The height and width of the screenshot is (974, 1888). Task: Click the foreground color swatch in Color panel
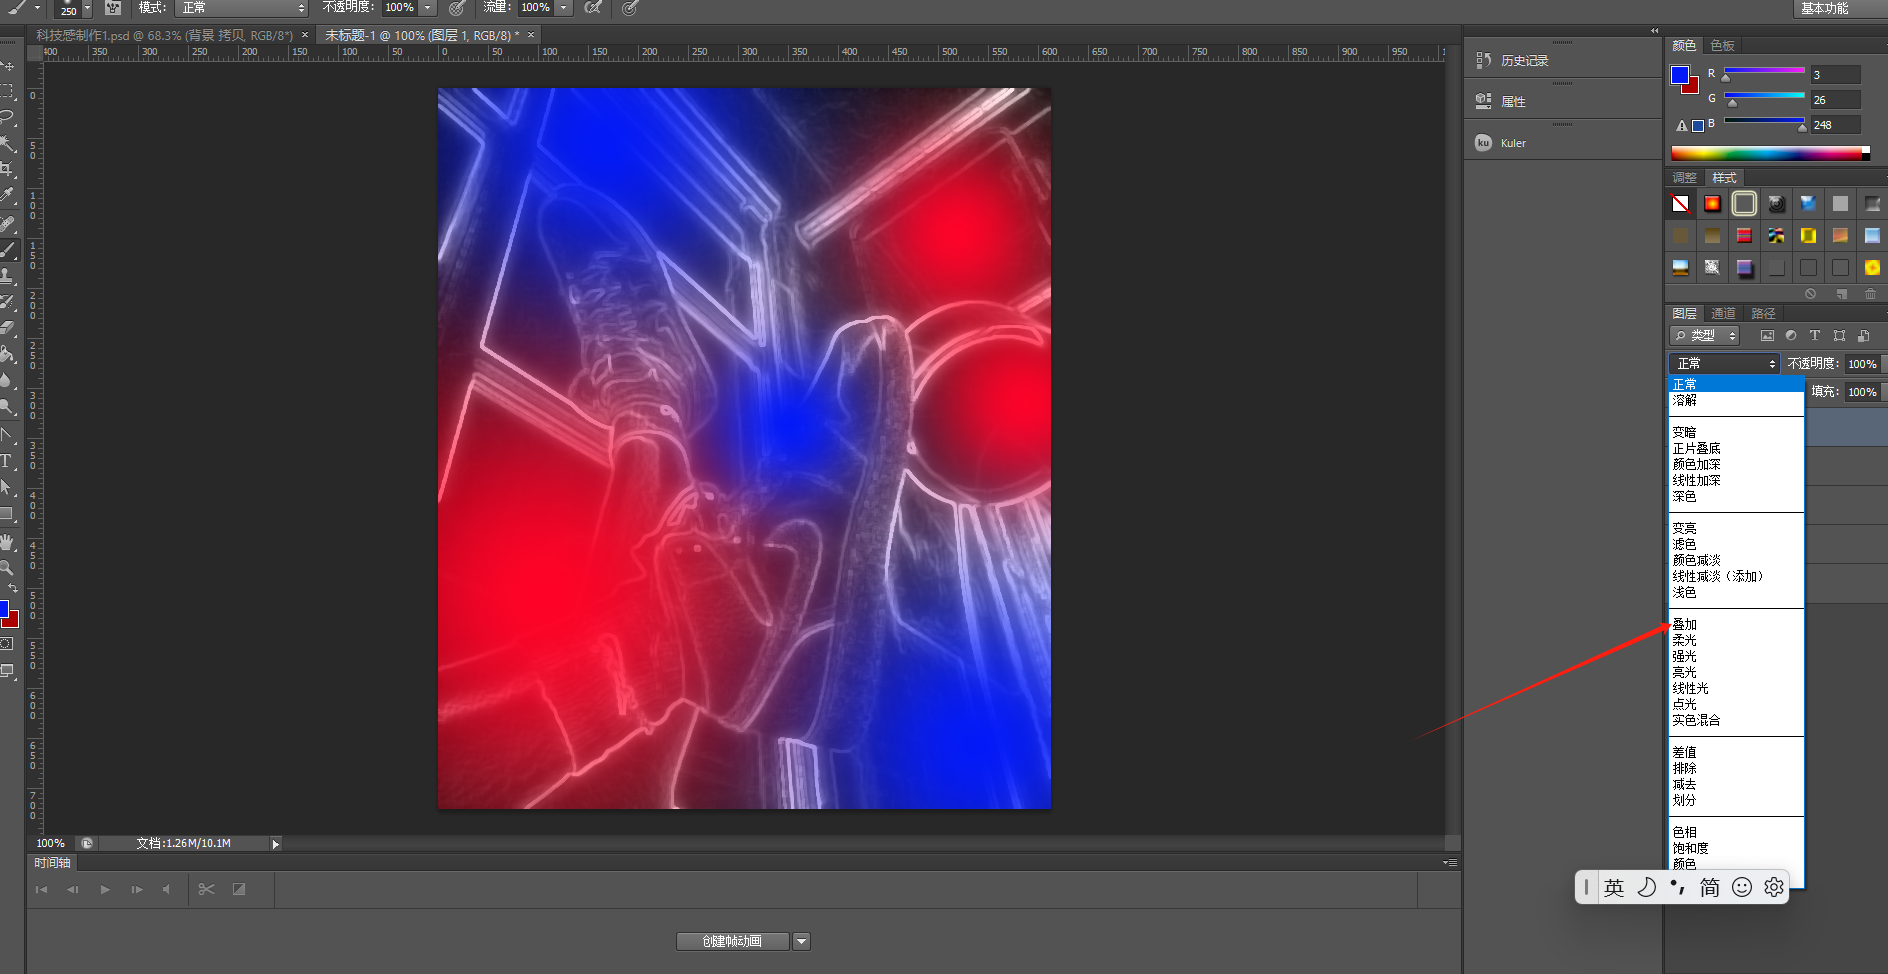pyautogui.click(x=1680, y=75)
